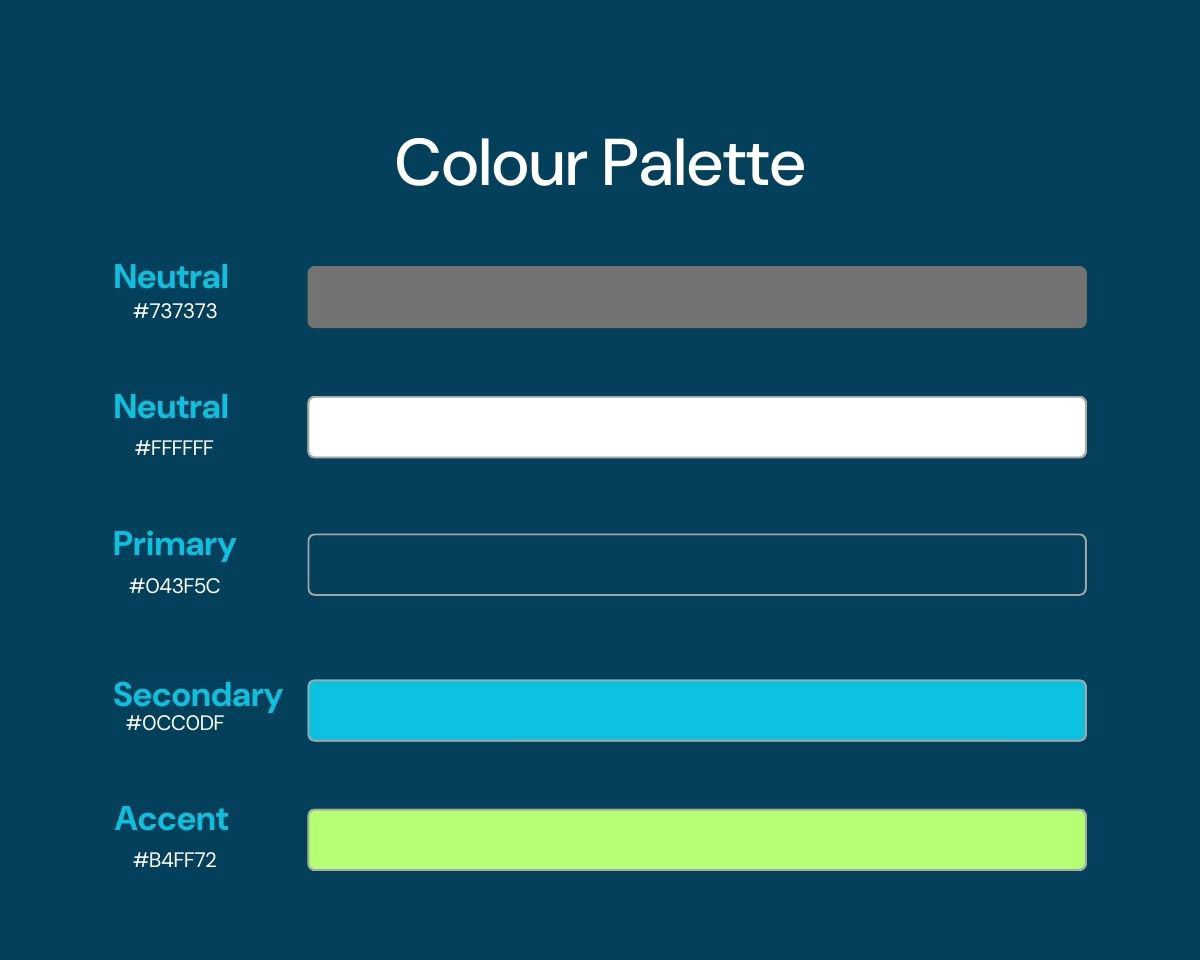This screenshot has height=960, width=1200.
Task: Click the Neutral label above #737373
Action: [x=171, y=277]
